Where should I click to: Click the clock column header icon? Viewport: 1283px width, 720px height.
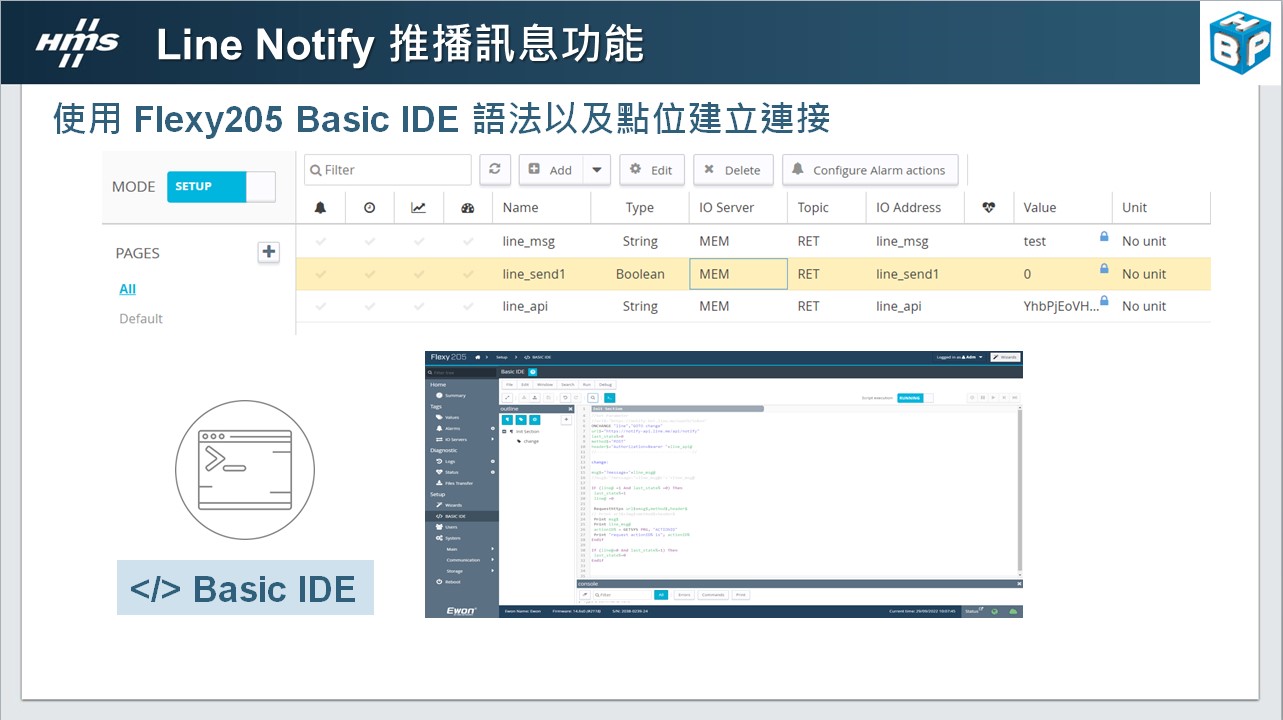370,208
